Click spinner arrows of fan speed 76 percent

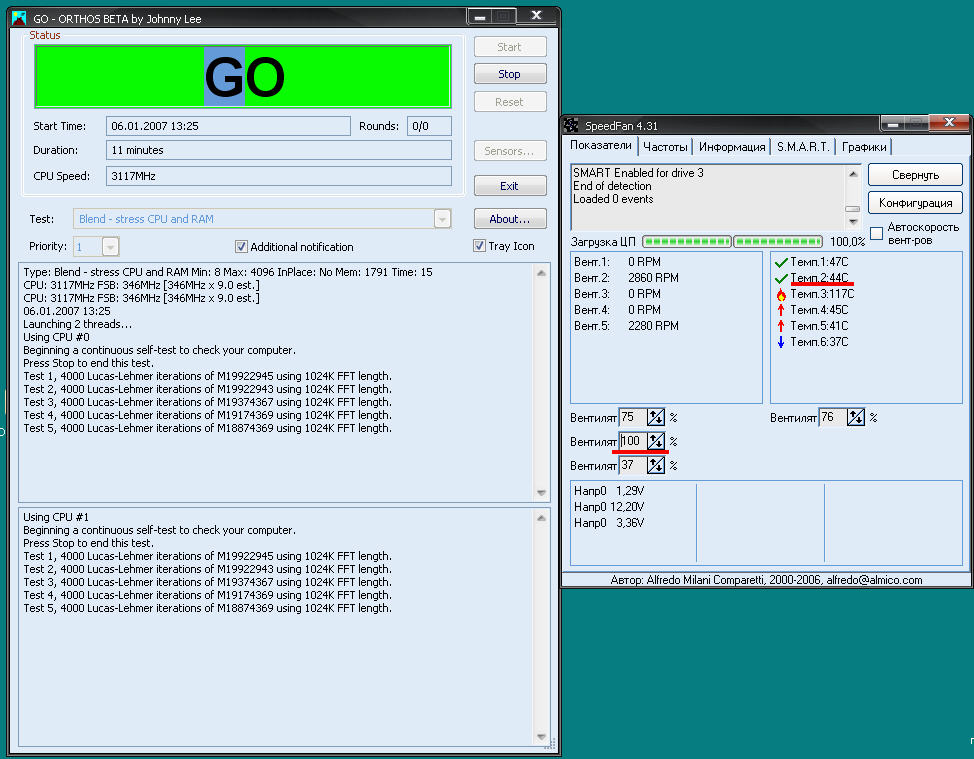coord(856,417)
